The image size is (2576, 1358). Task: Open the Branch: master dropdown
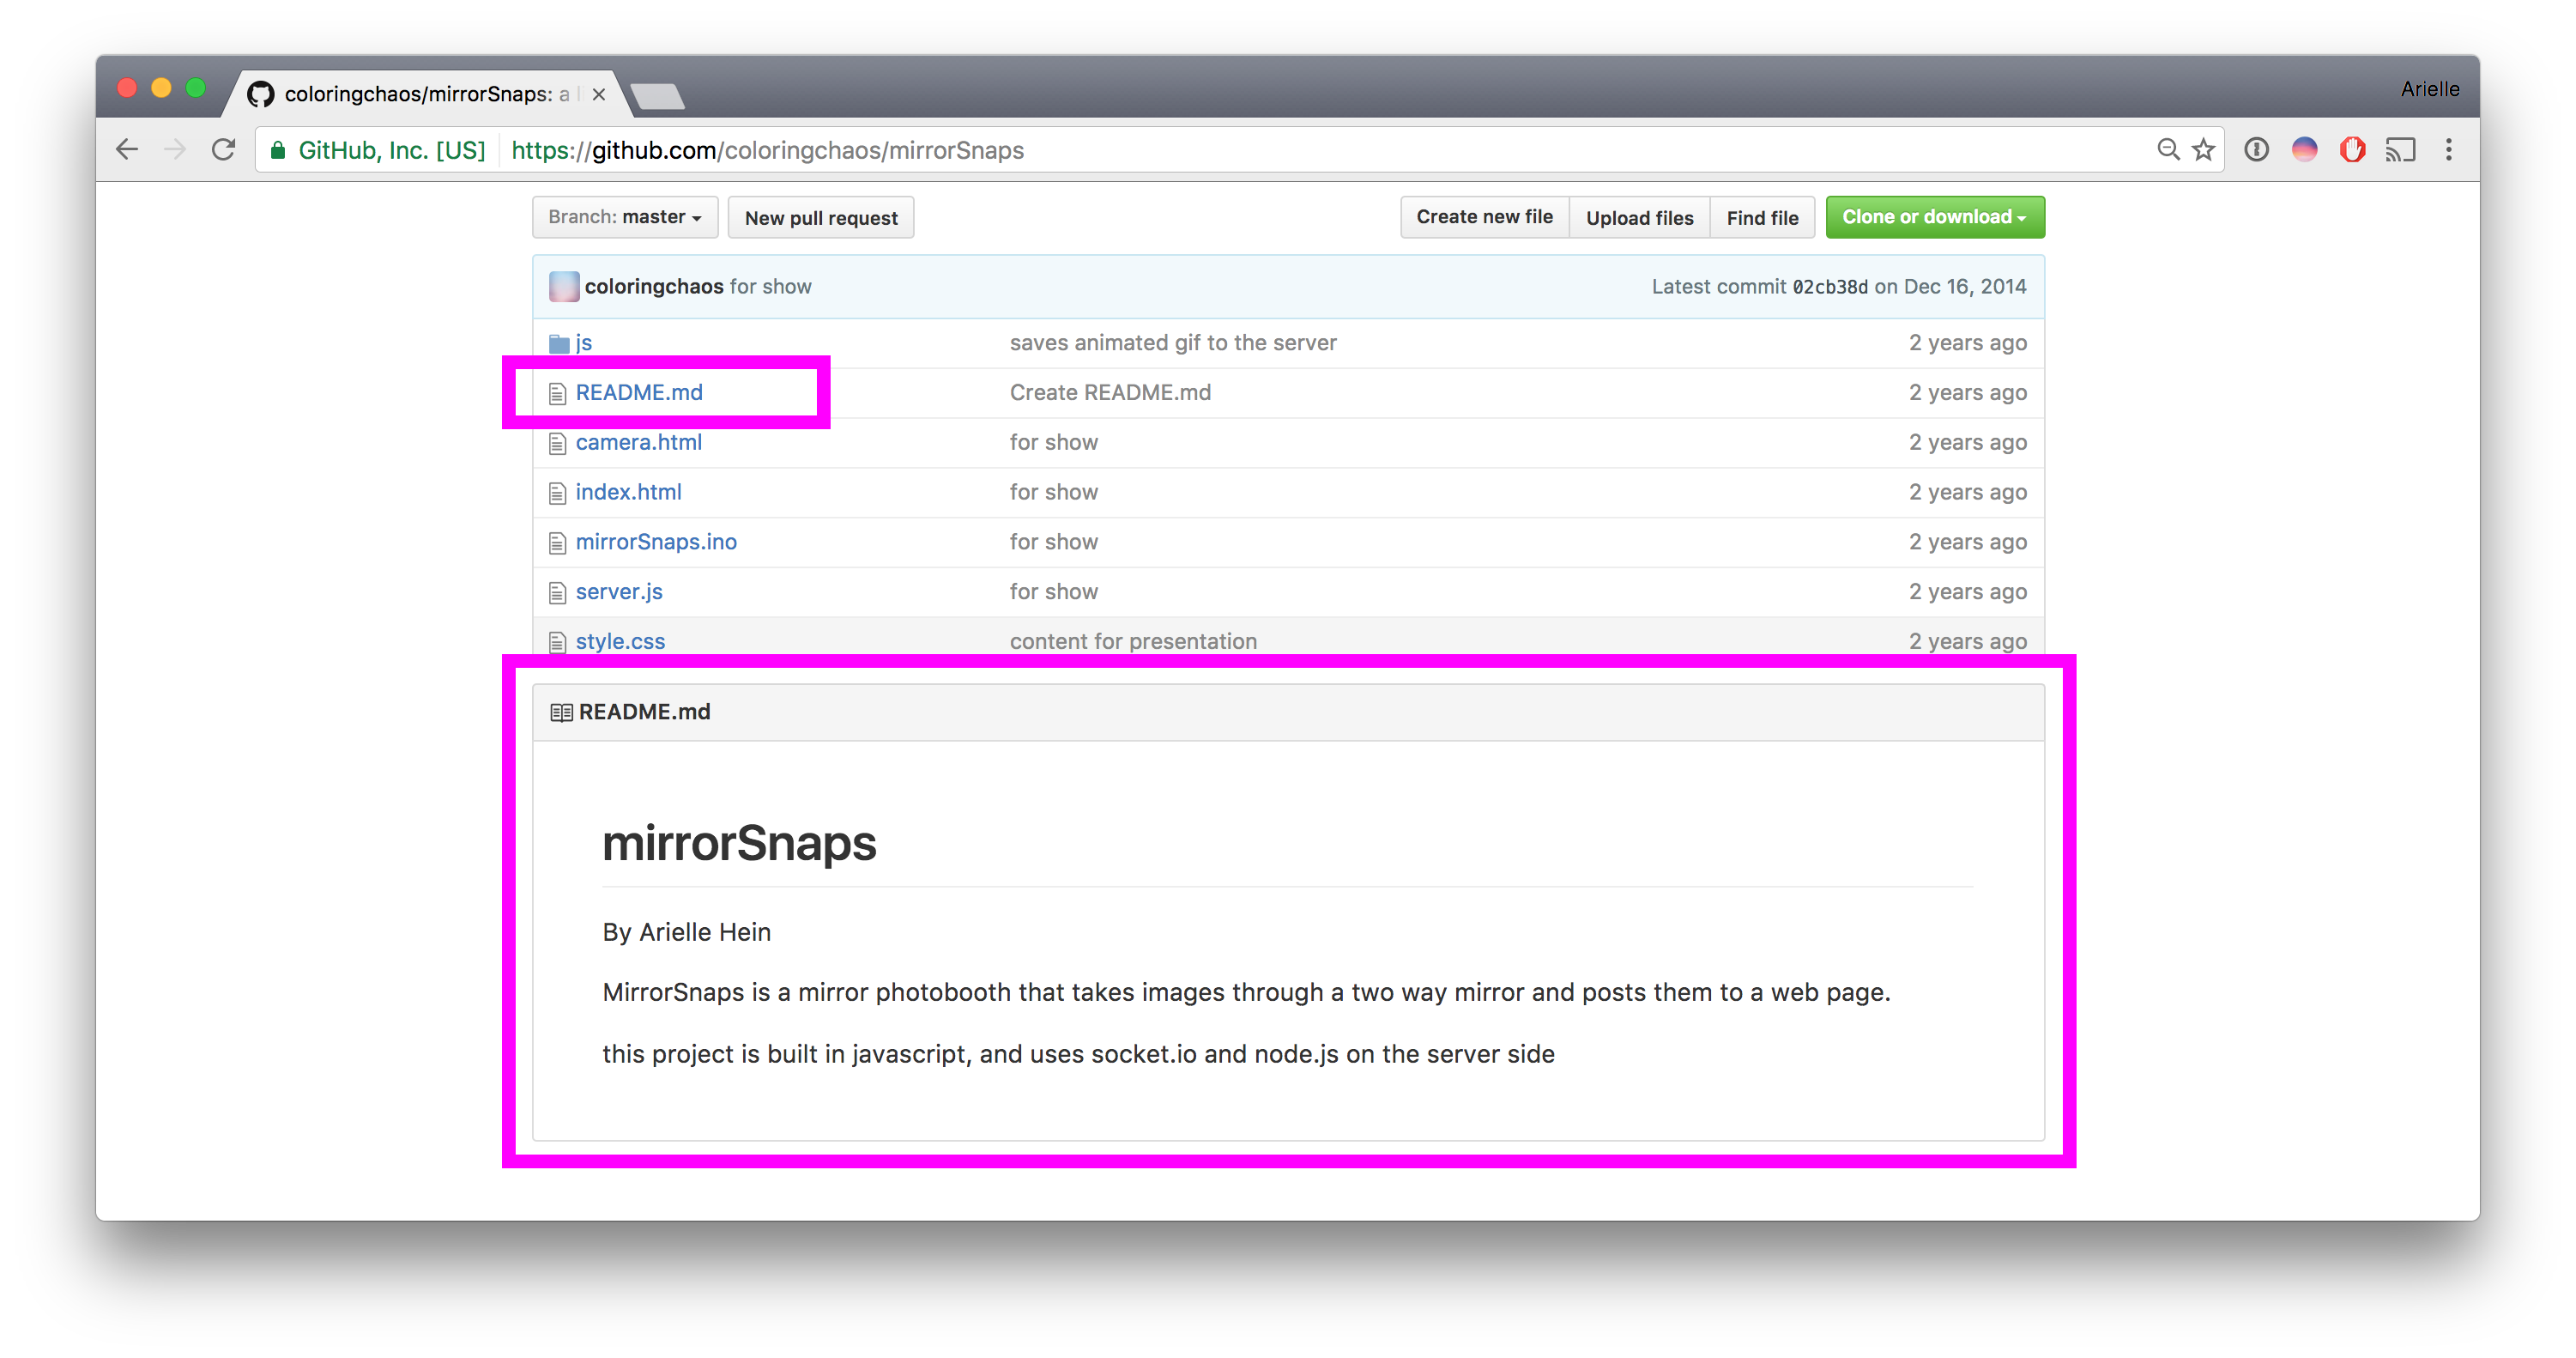(625, 217)
